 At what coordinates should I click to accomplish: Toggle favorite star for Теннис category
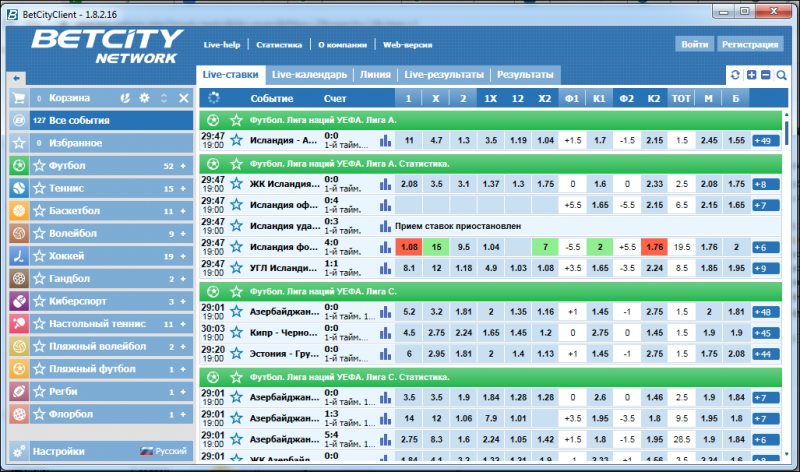click(39, 188)
